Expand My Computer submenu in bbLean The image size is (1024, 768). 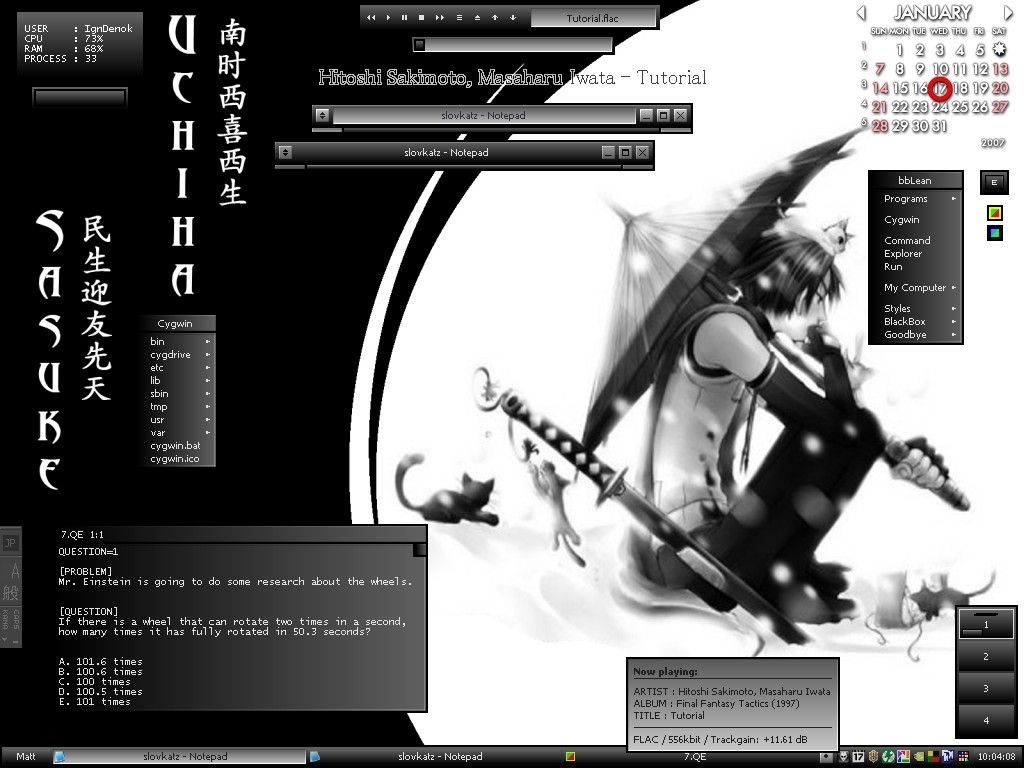(x=916, y=287)
